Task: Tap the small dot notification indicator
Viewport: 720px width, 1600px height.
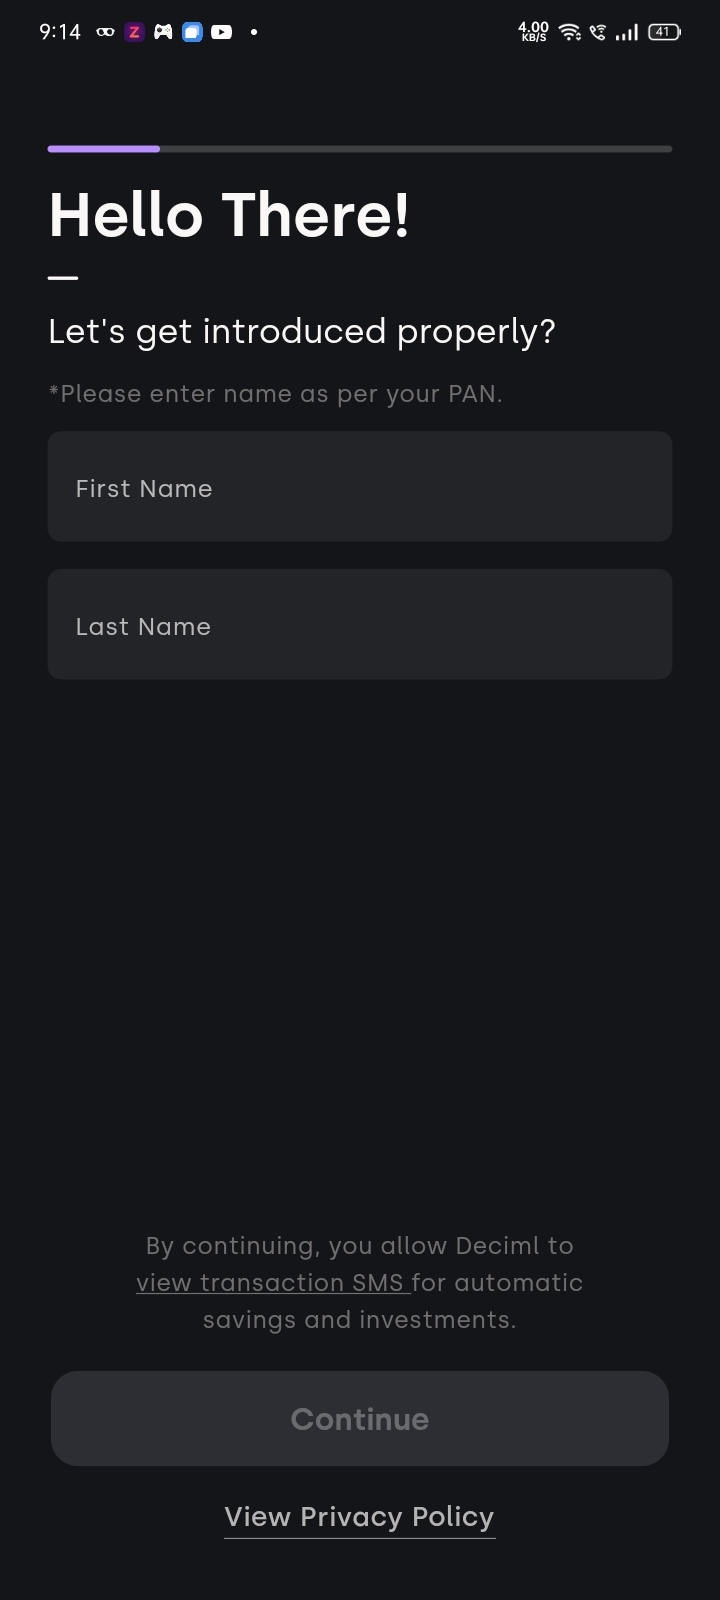Action: [253, 33]
